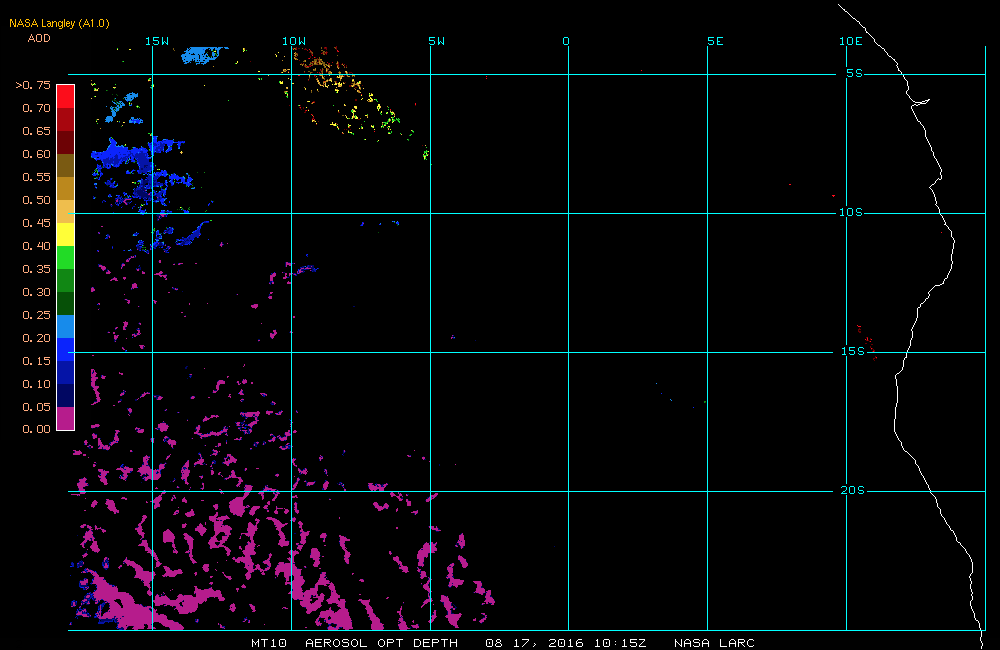
Task: Pick the light blue 0.20 legend swatch
Action: [x=66, y=327]
